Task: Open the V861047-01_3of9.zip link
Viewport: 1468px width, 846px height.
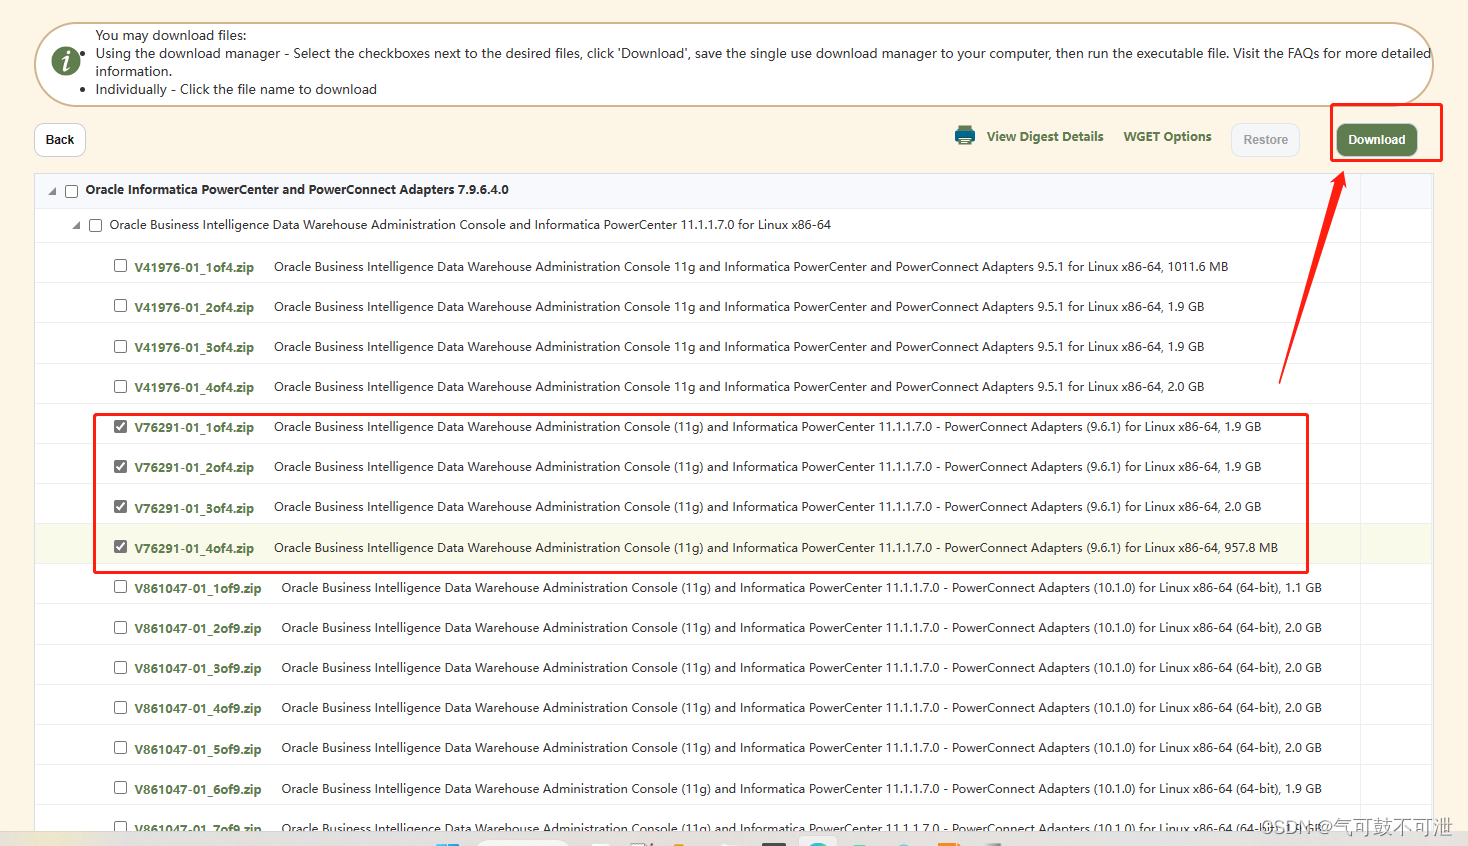Action: click(x=198, y=669)
